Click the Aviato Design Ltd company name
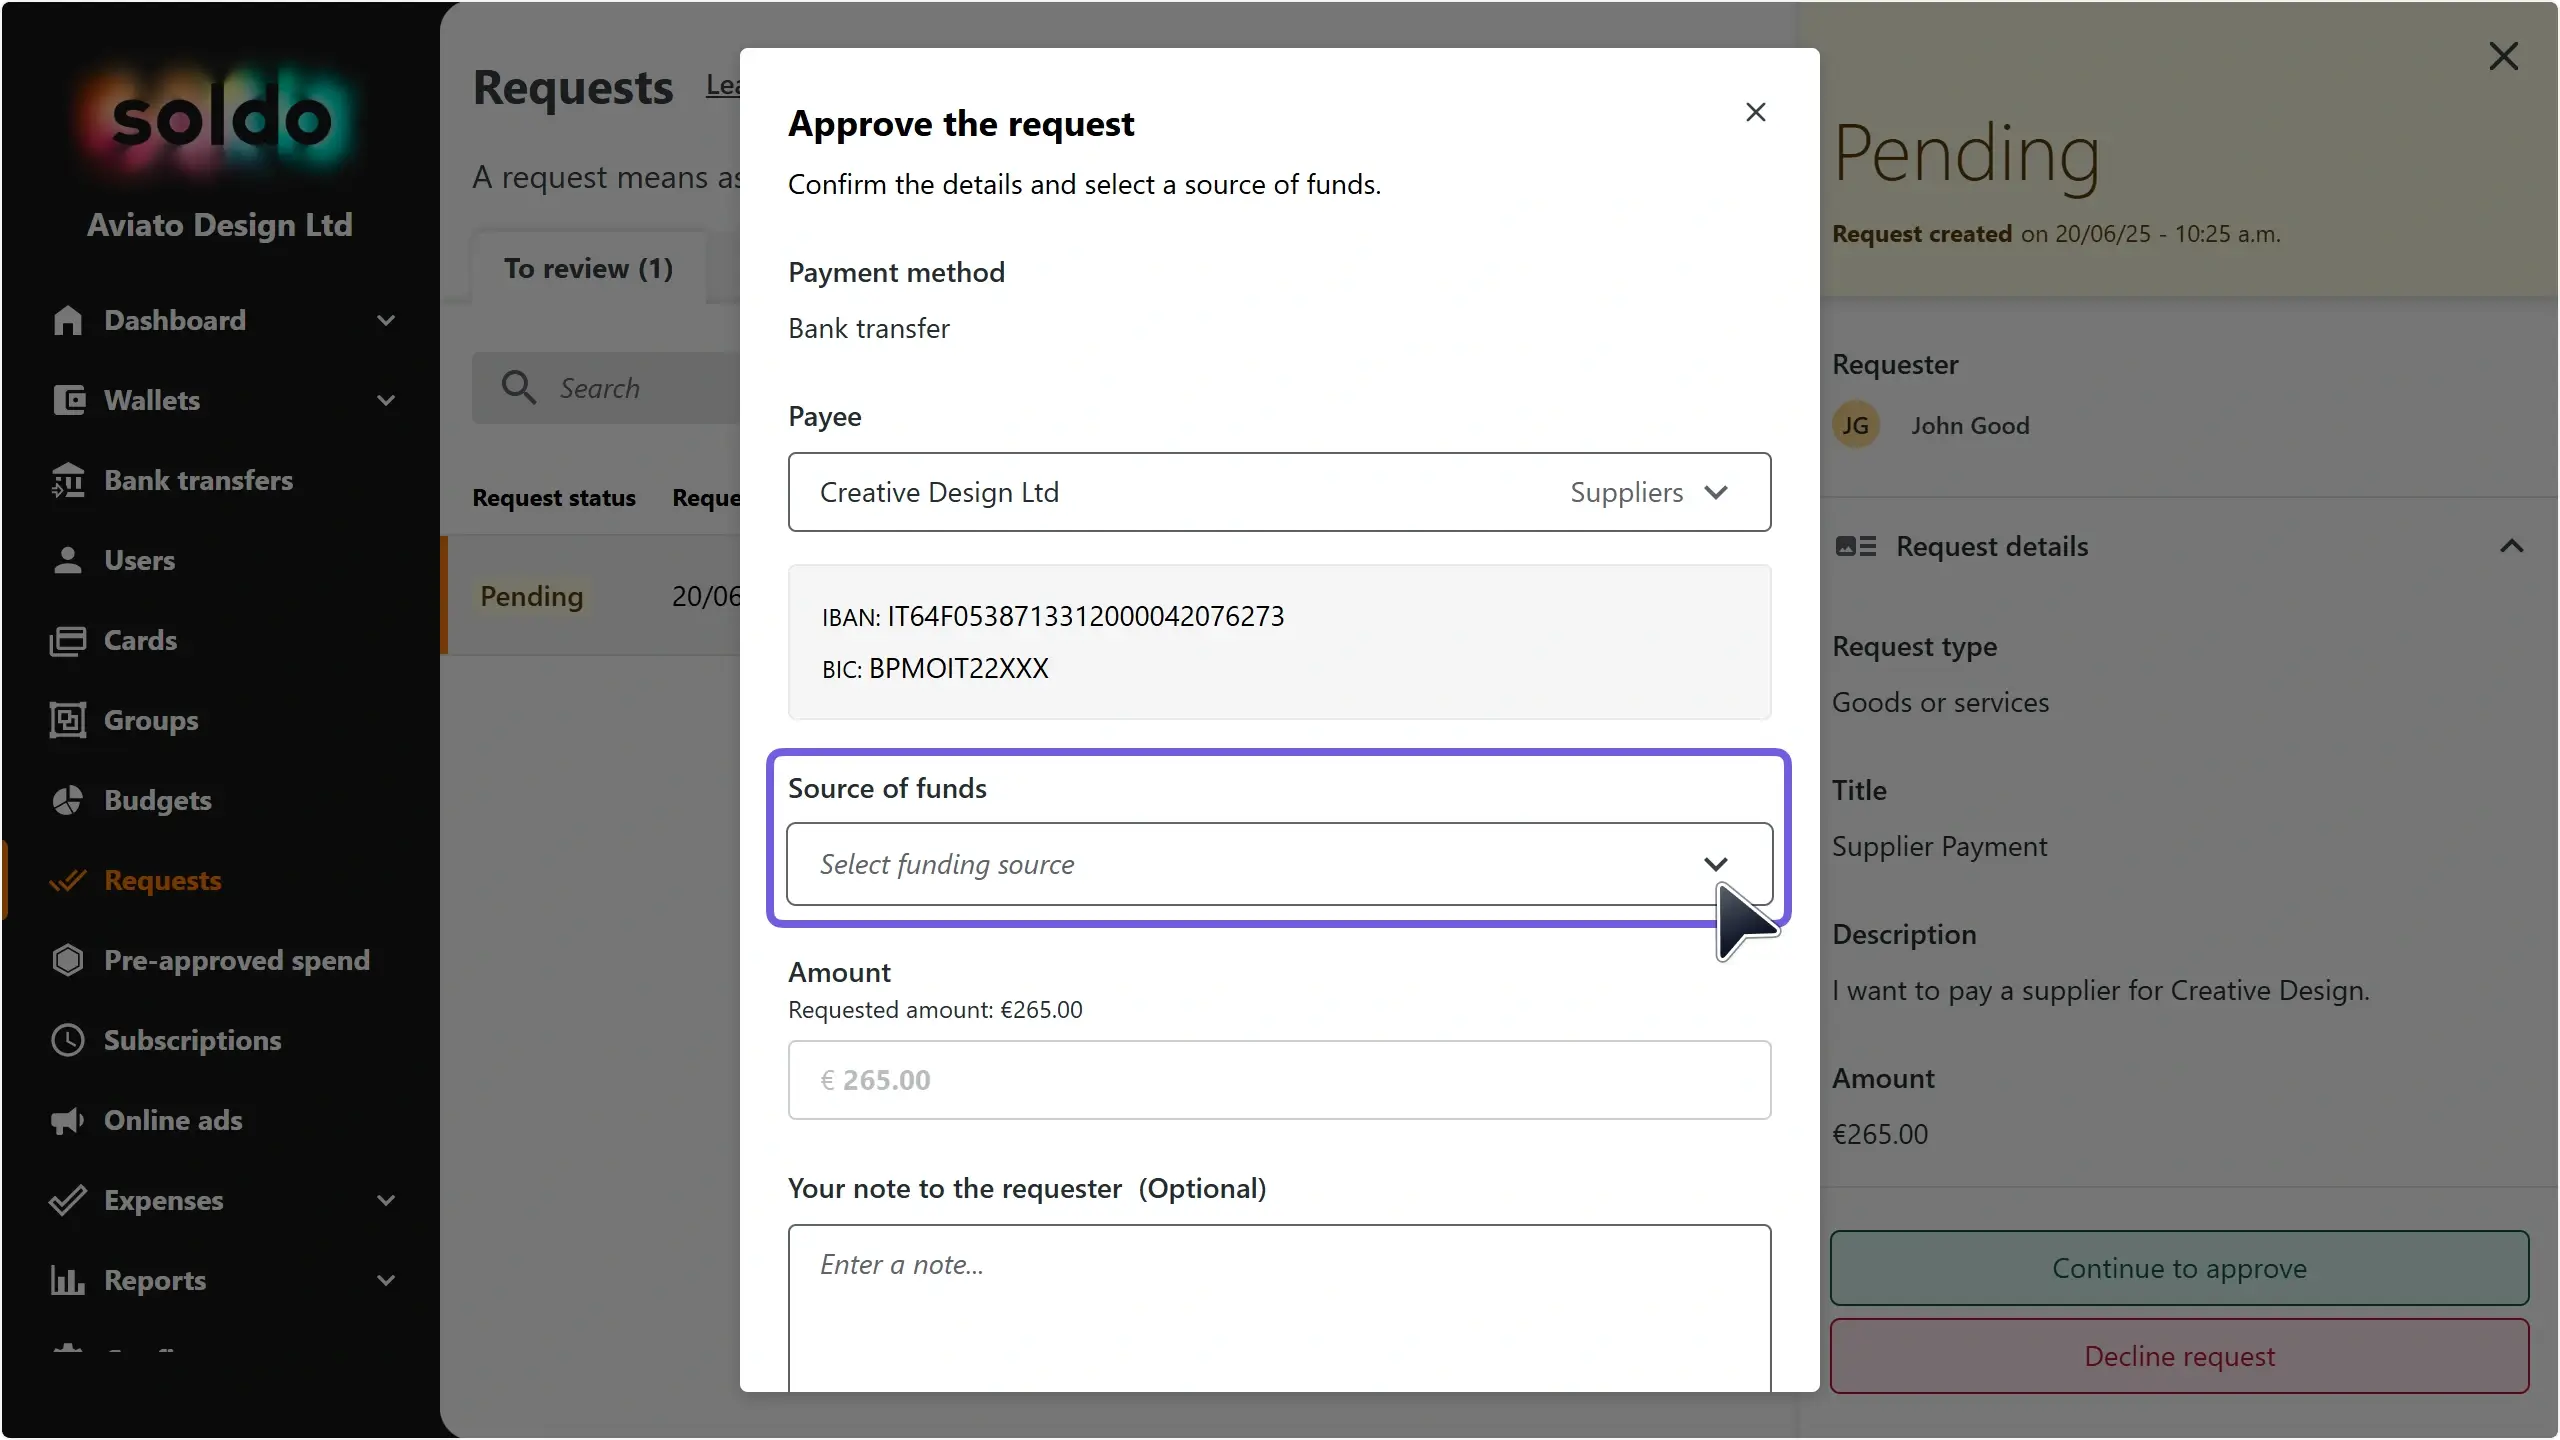The width and height of the screenshot is (2560, 1440). [220, 225]
